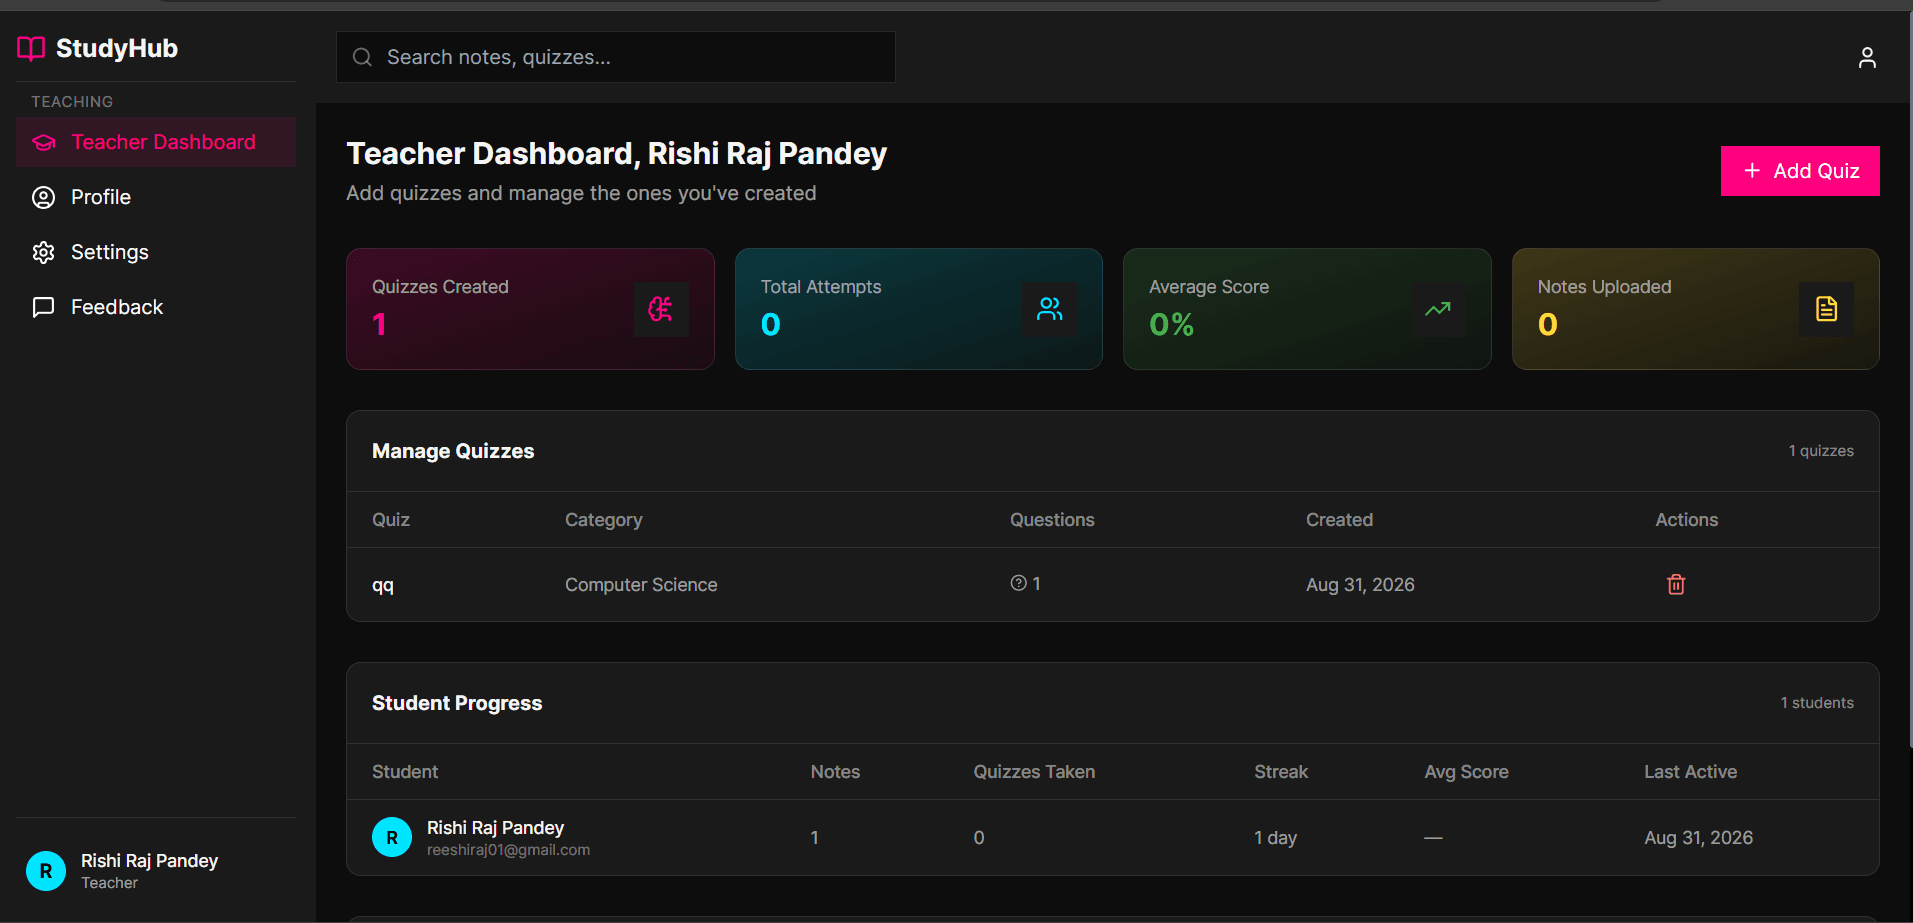The width and height of the screenshot is (1913, 923).
Task: Click the people icon on Total Attempts card
Action: (x=1049, y=309)
